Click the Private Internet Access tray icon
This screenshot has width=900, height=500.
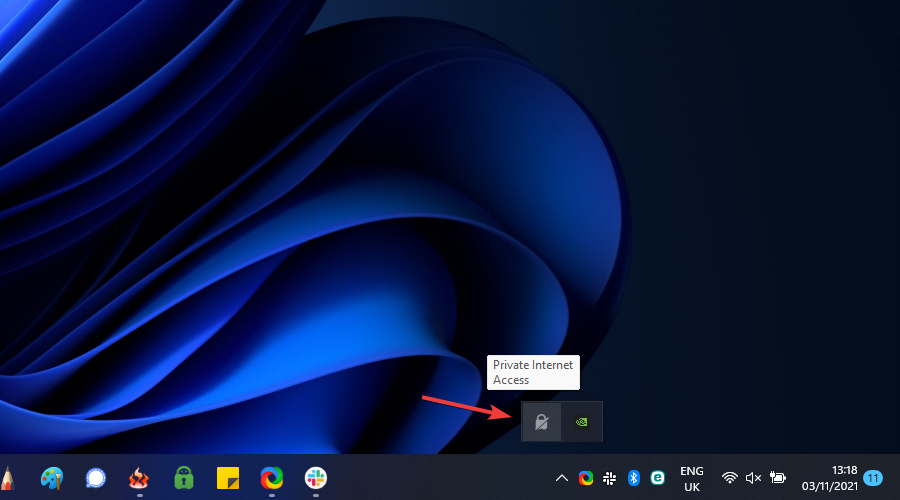(541, 422)
